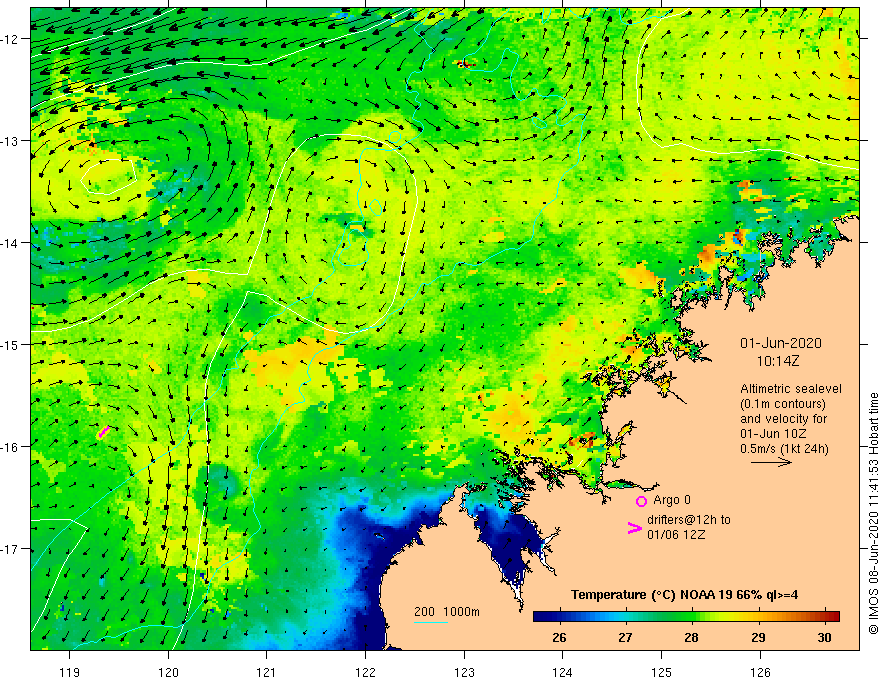Click the Argo 0 label

click(672, 500)
